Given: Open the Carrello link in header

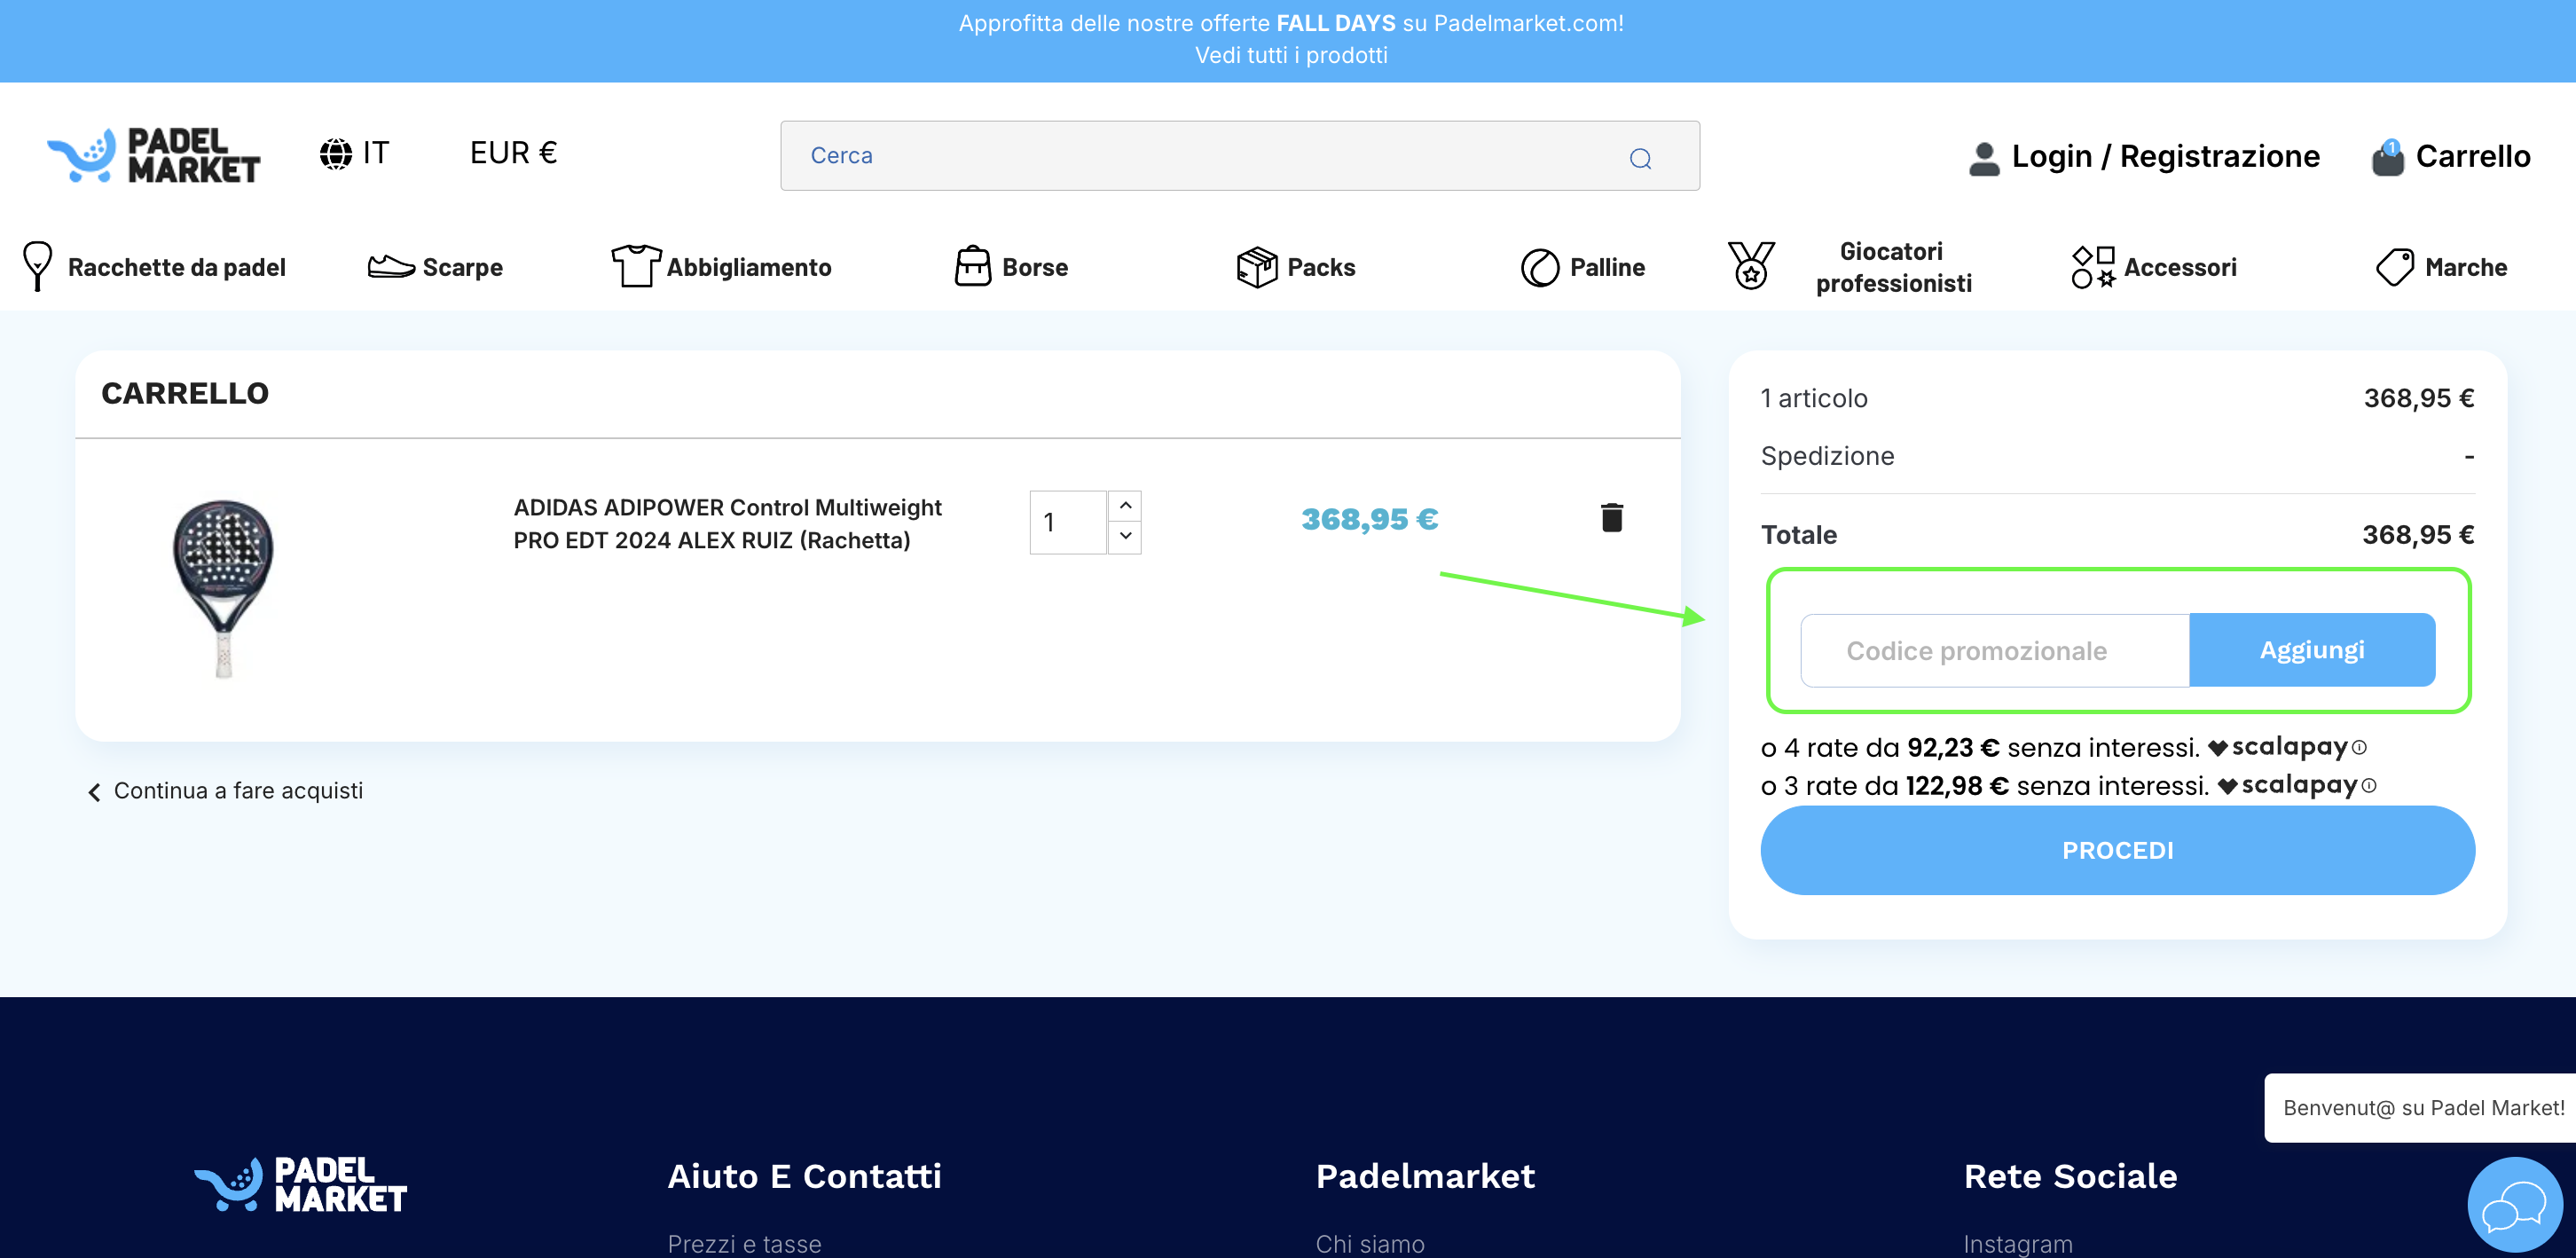Looking at the screenshot, I should tap(2473, 156).
